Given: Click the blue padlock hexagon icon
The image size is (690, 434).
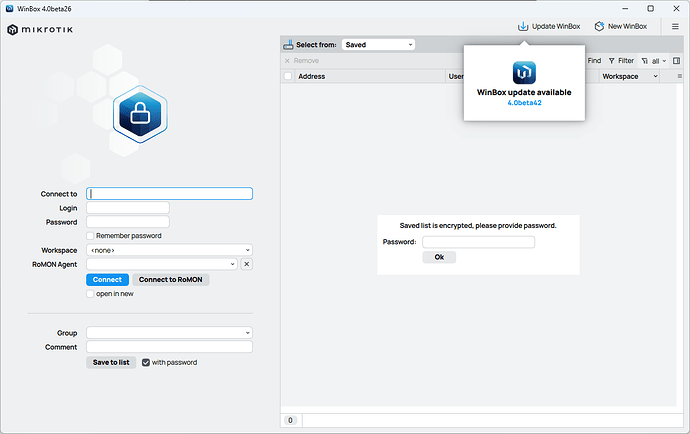Looking at the screenshot, I should coord(140,114).
